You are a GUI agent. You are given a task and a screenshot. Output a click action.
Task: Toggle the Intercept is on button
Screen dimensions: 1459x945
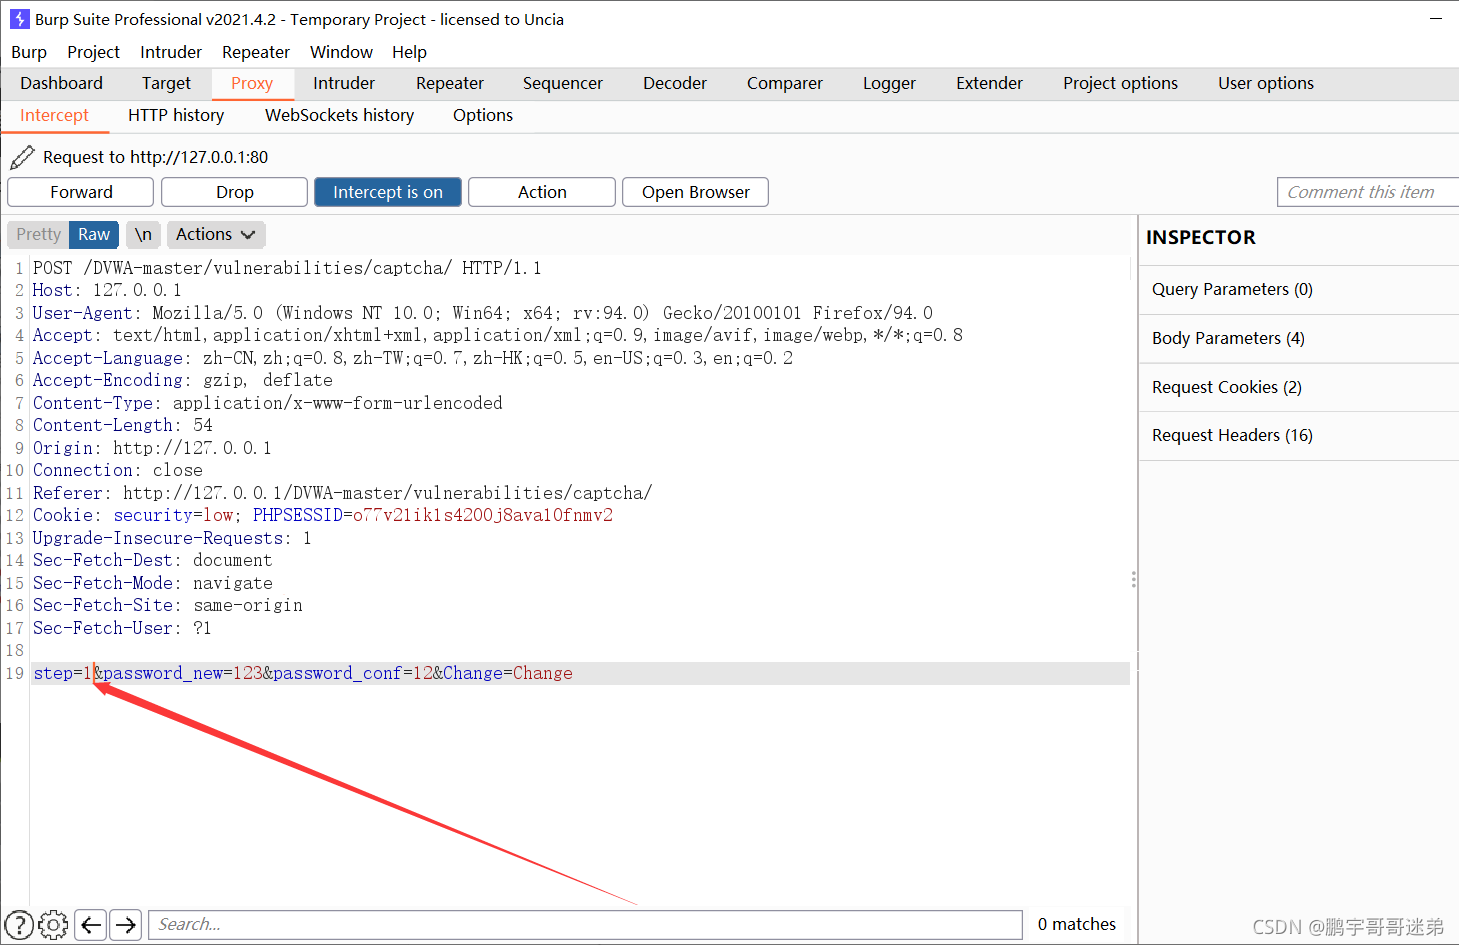coord(388,192)
